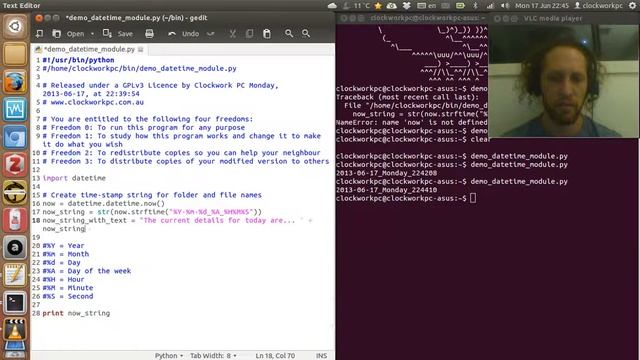The width and height of the screenshot is (640, 360).
Task: Open the Python language selector in status bar
Action: [169, 356]
